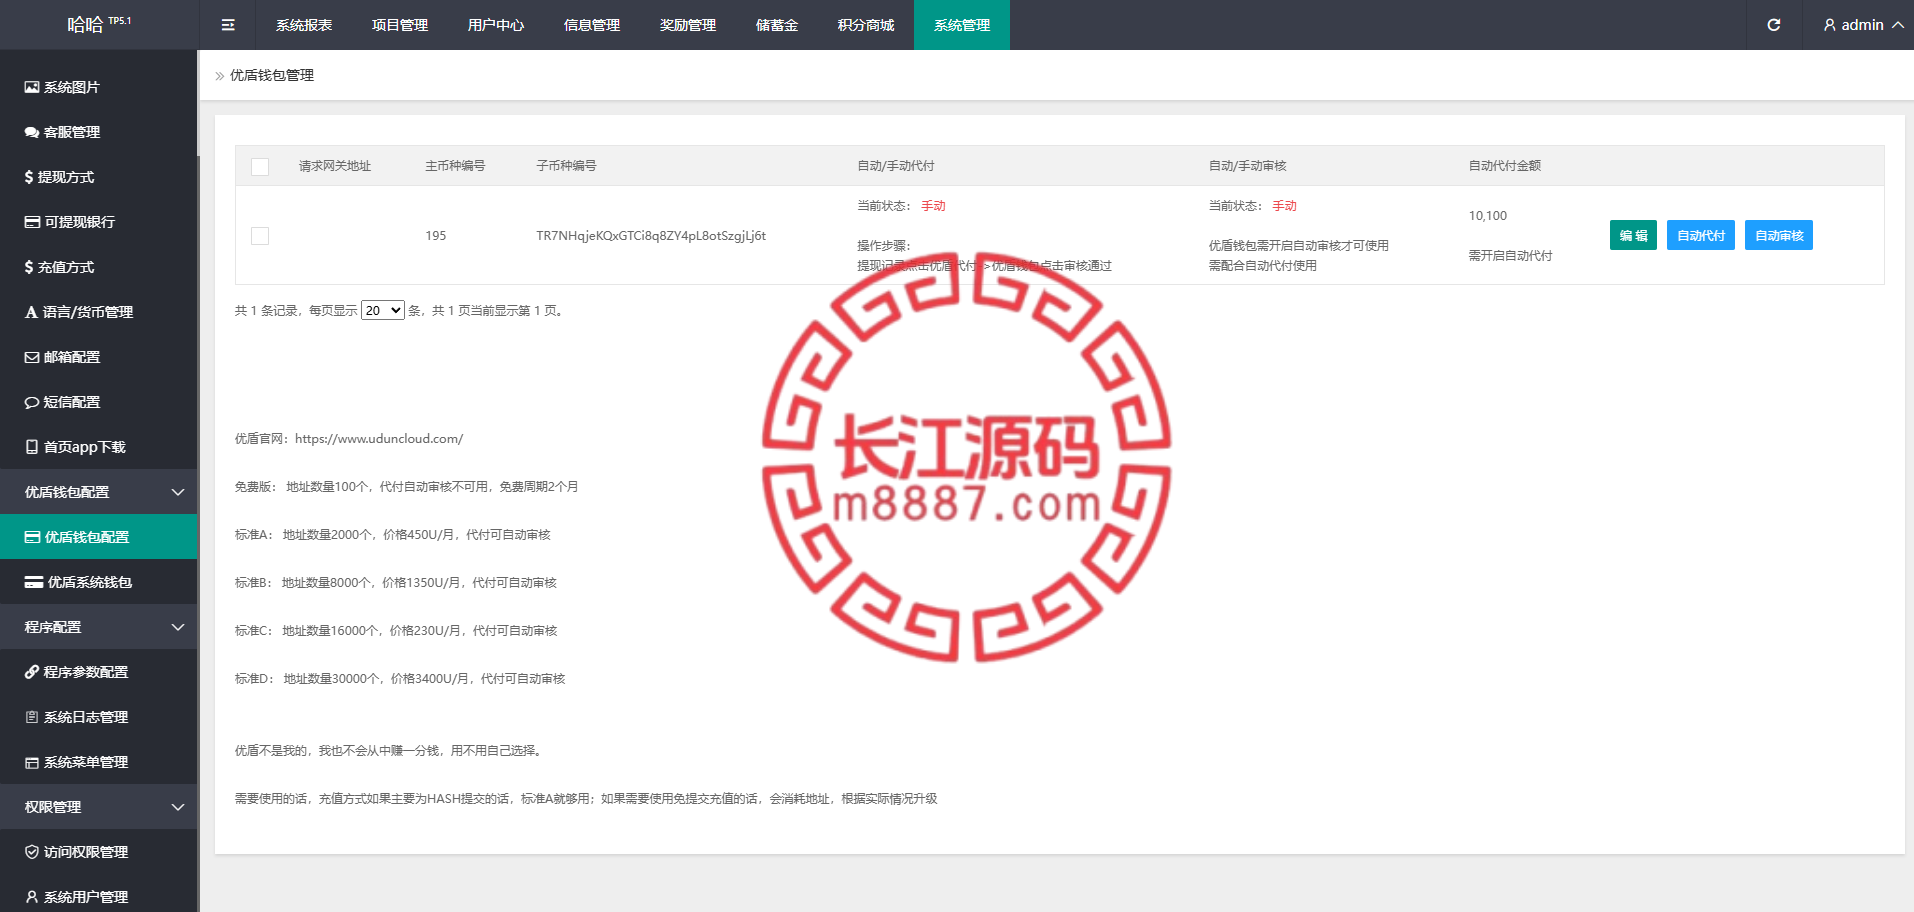The height and width of the screenshot is (912, 1914).
Task: Click the green 编辑 button
Action: click(1633, 235)
